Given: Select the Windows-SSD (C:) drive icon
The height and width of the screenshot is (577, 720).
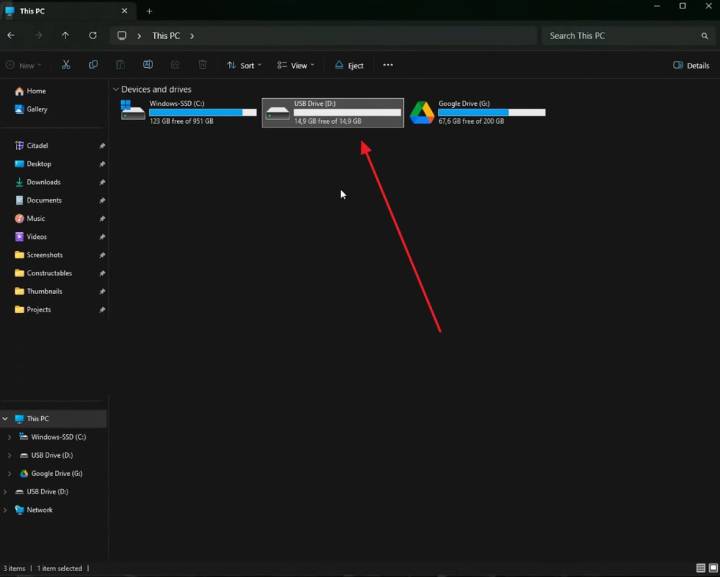Looking at the screenshot, I should click(x=133, y=112).
